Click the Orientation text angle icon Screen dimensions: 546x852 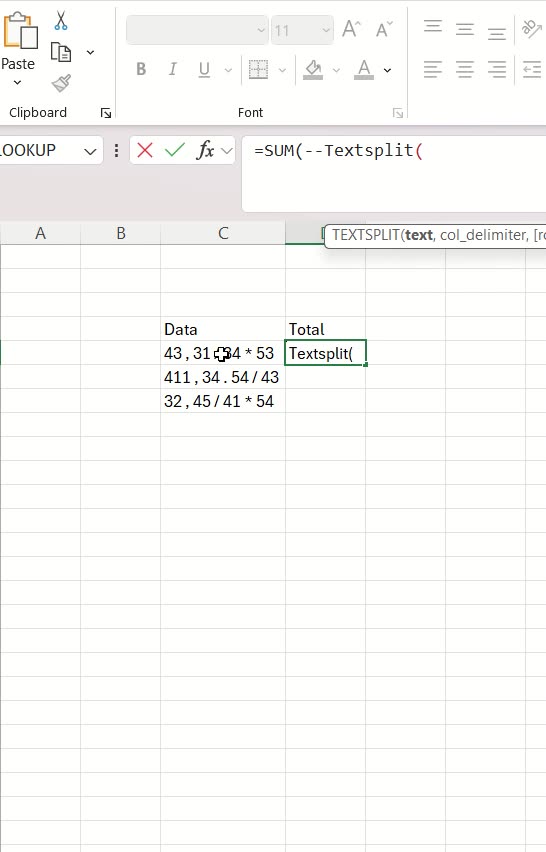click(531, 29)
